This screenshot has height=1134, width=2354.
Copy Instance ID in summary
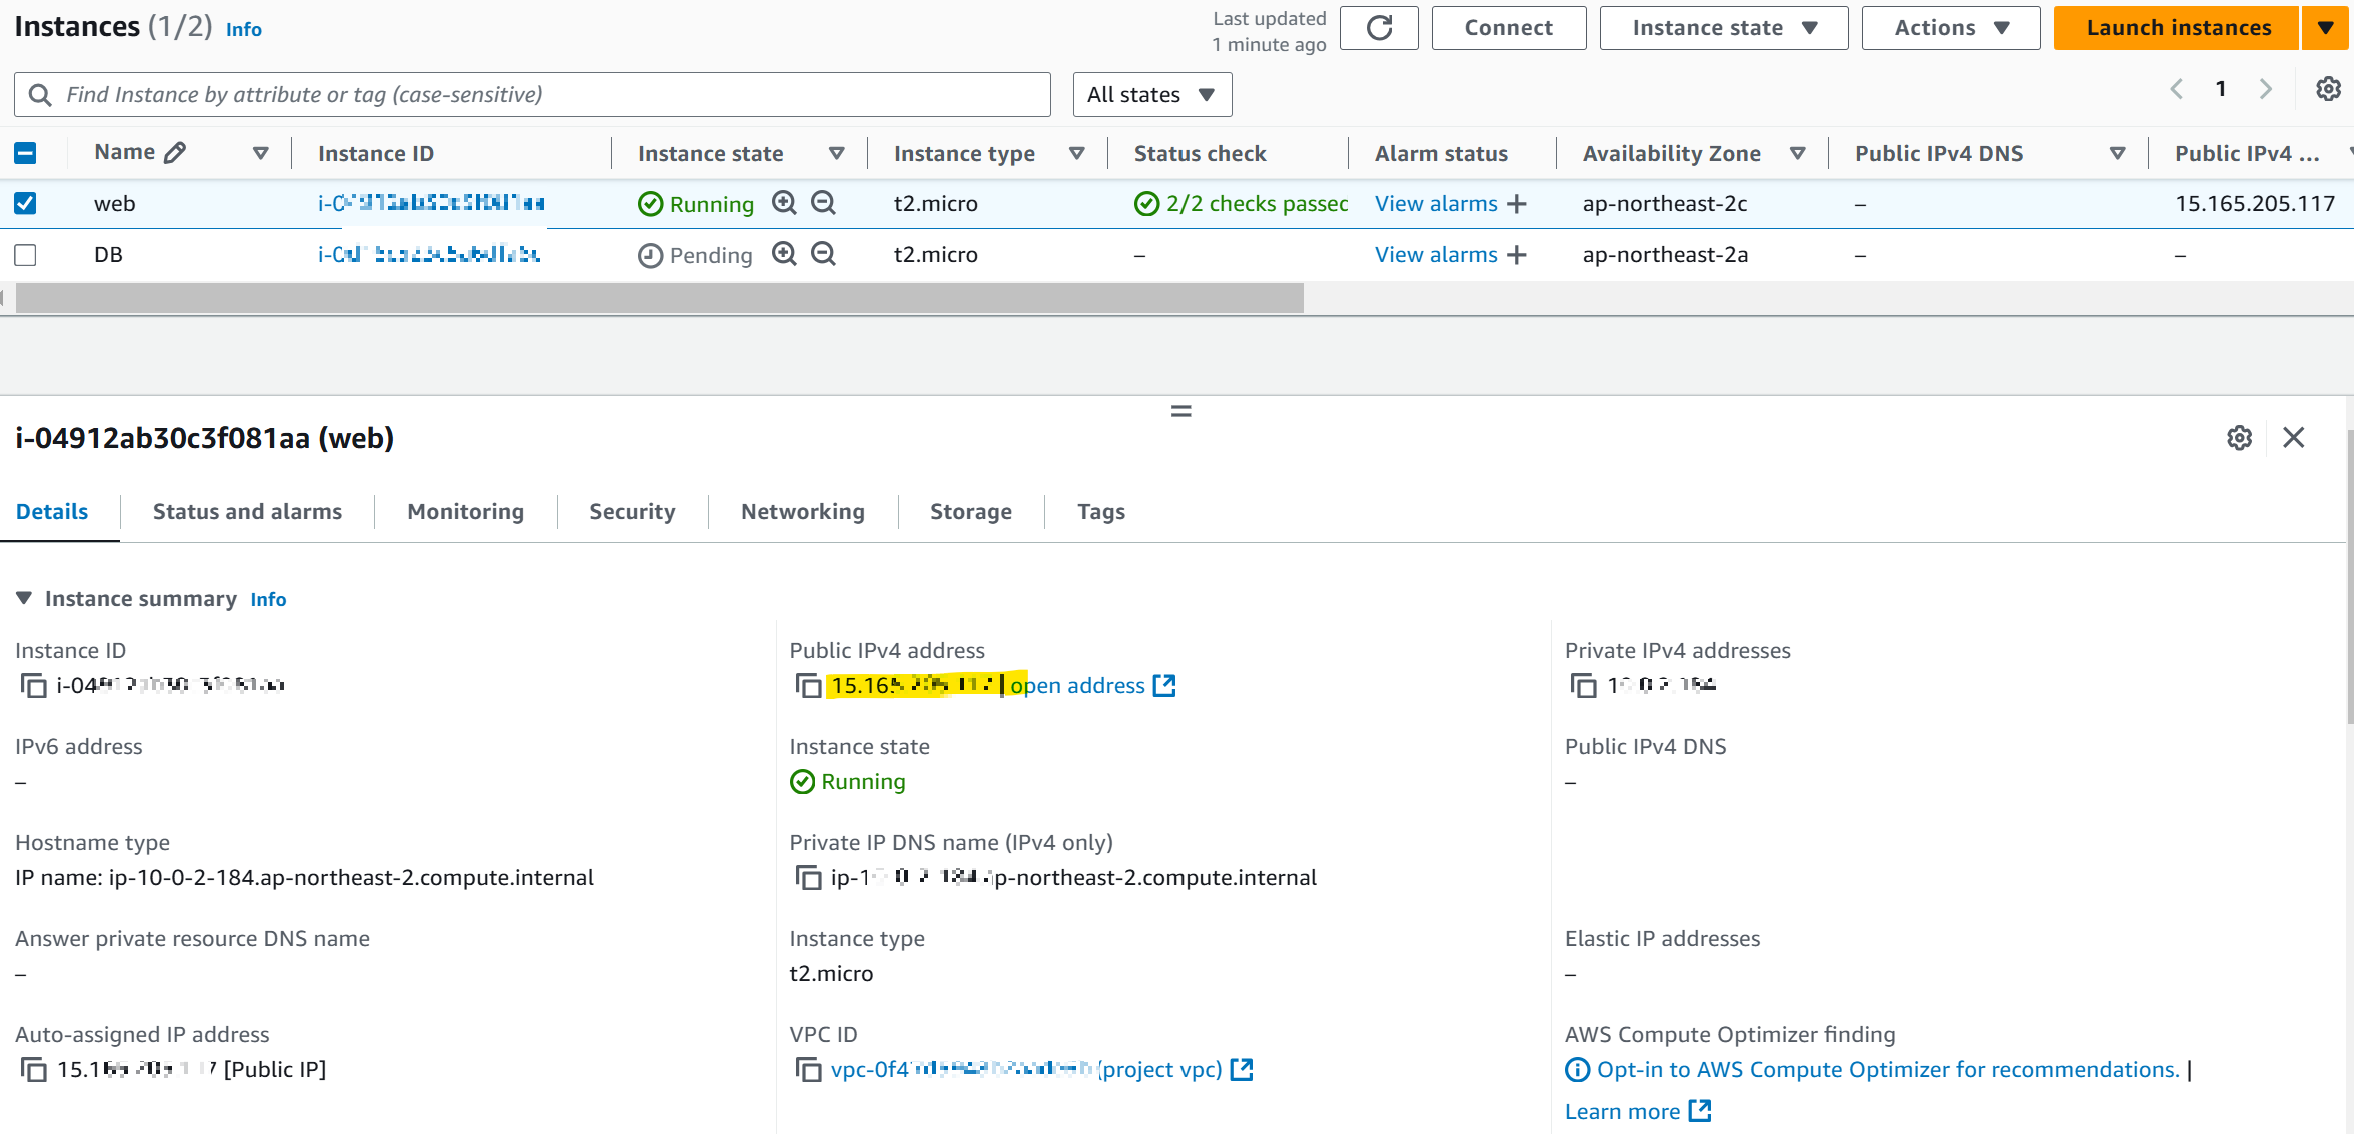click(x=34, y=686)
